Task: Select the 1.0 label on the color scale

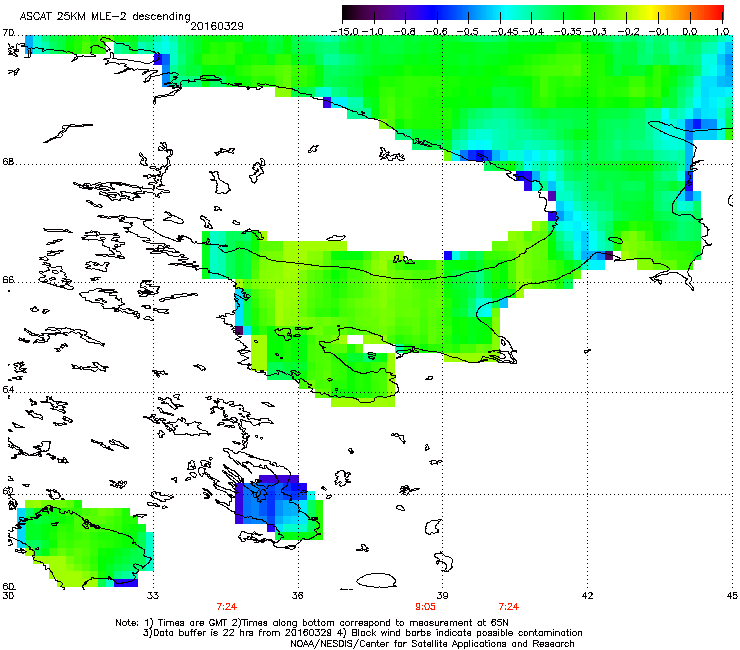Action: (x=722, y=32)
